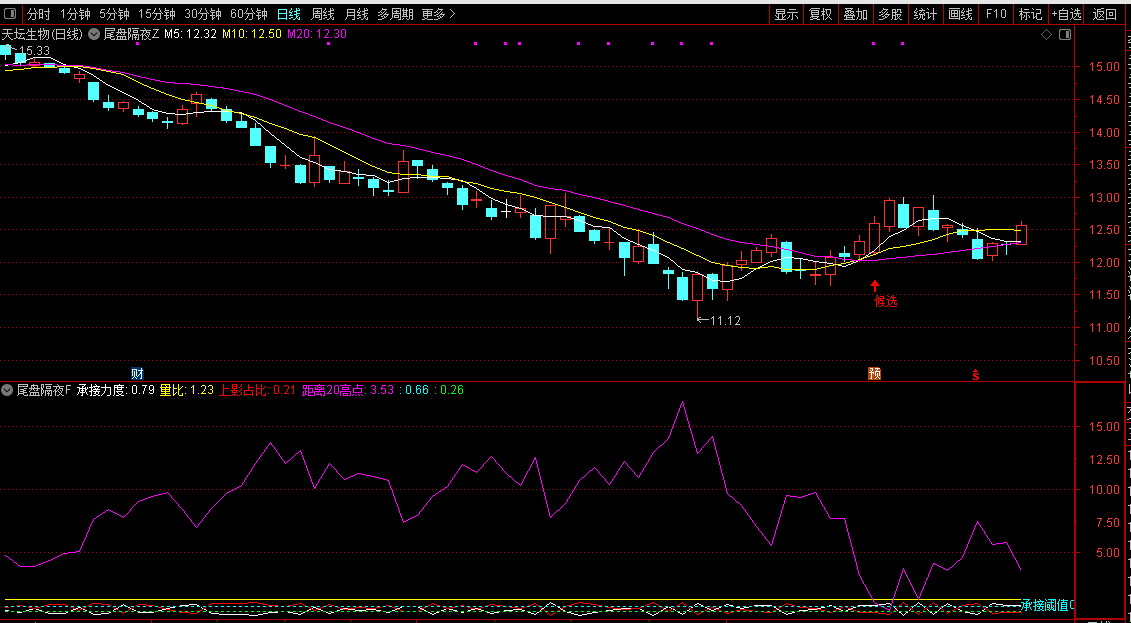Click the 返回 back button
This screenshot has height=623, width=1131.
tap(1105, 14)
